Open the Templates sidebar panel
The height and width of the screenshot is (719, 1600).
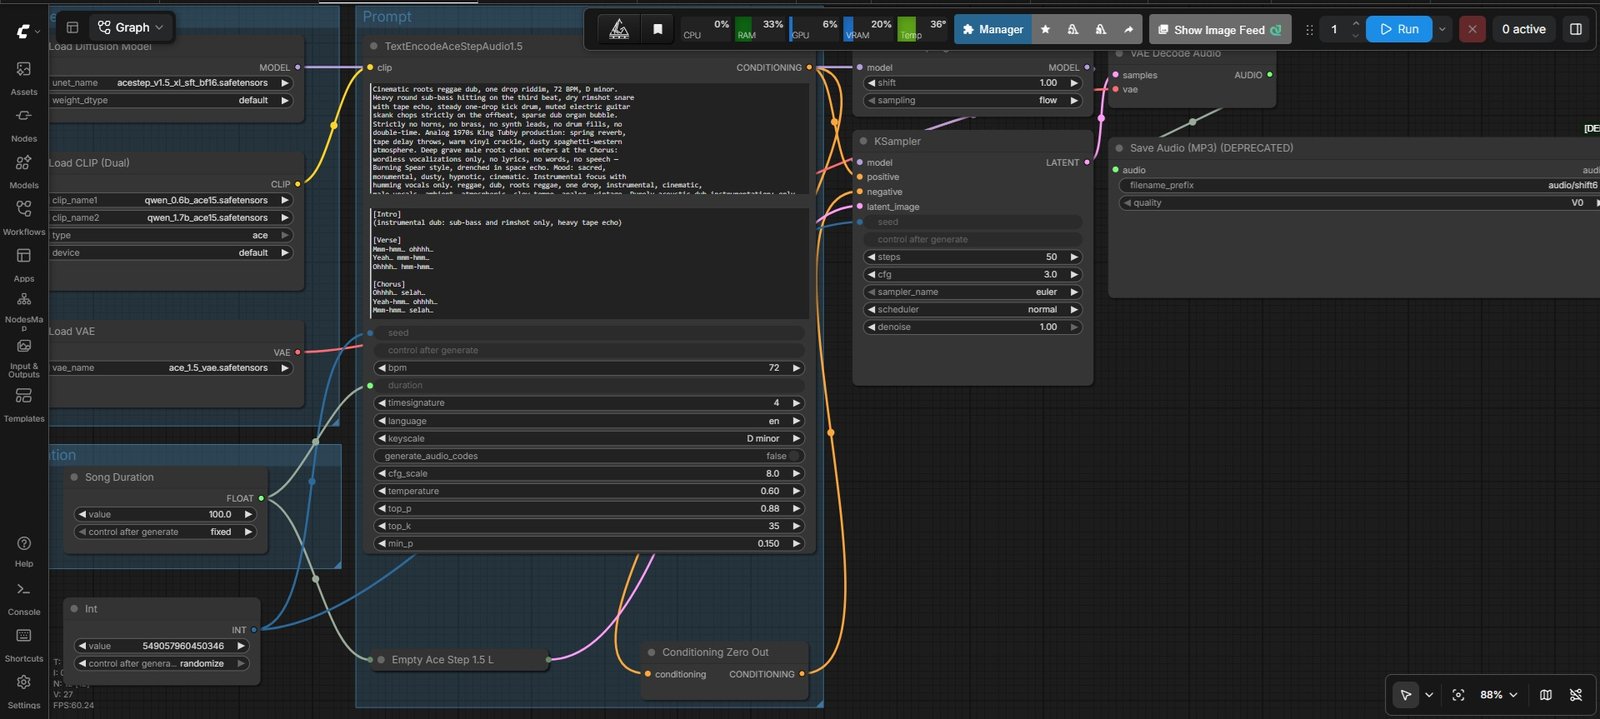point(24,404)
